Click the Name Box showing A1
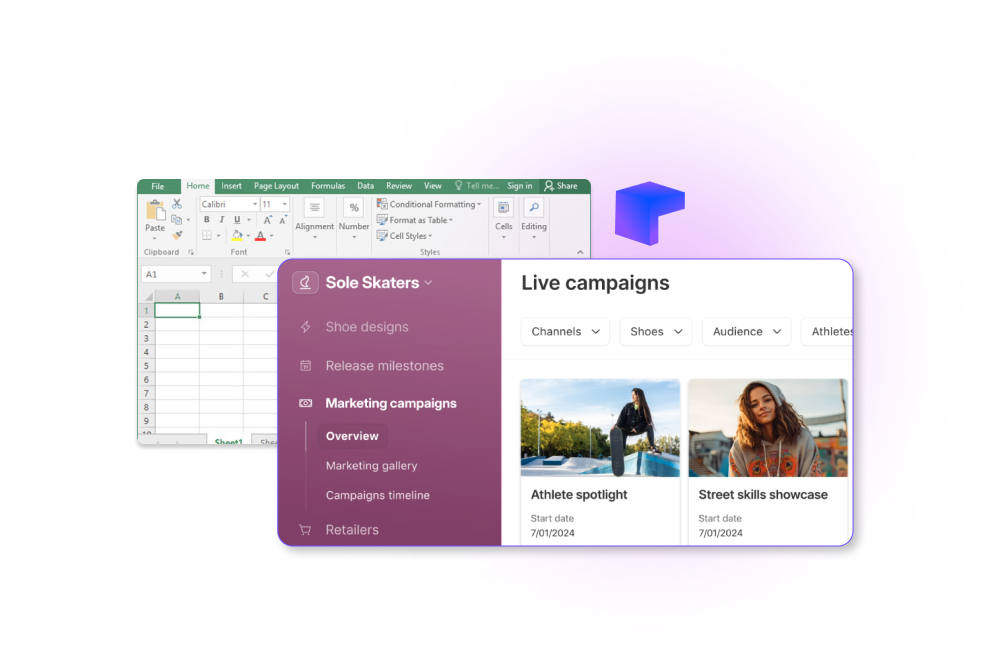This screenshot has width=989, height=671. point(175,274)
